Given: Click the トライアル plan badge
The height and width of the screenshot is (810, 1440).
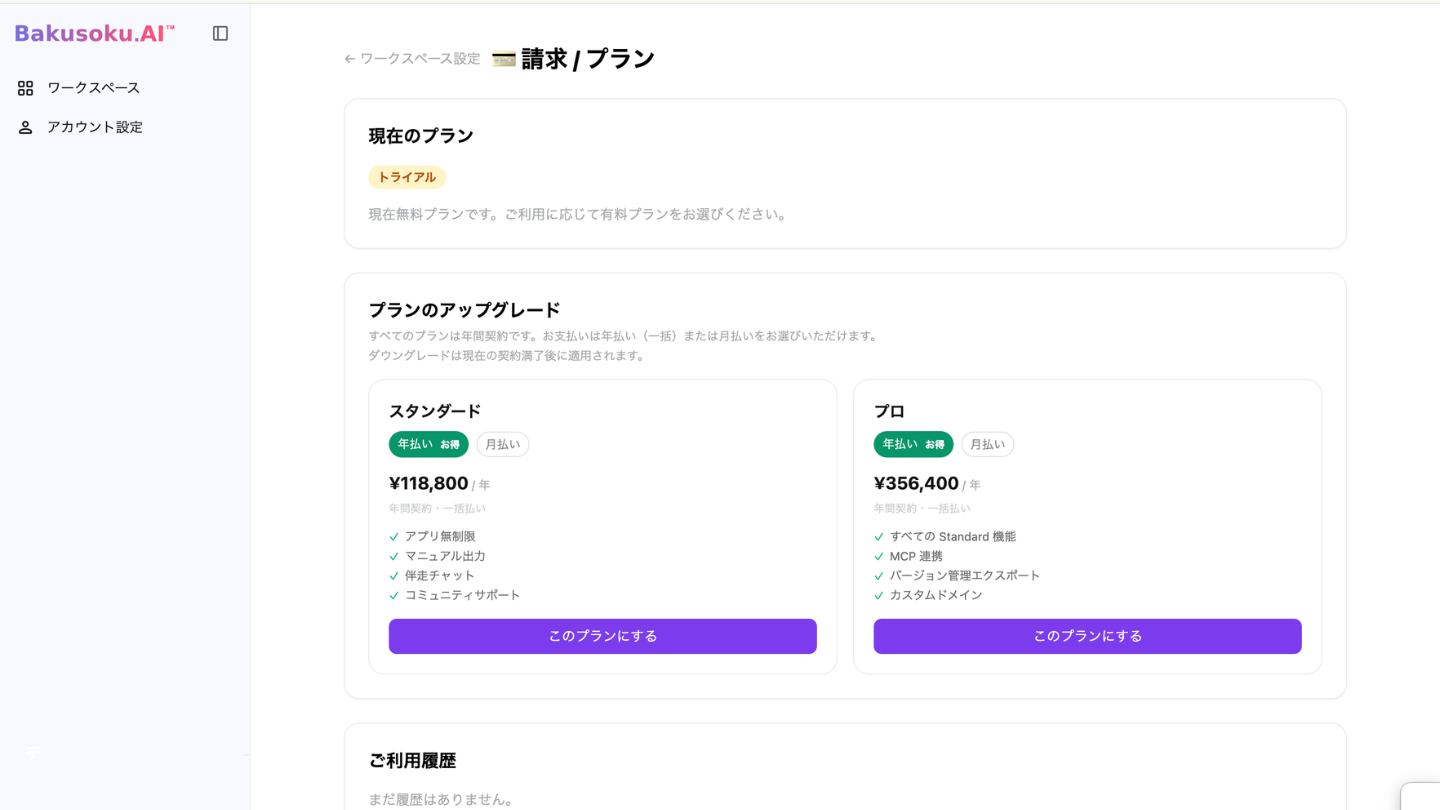Looking at the screenshot, I should (407, 177).
